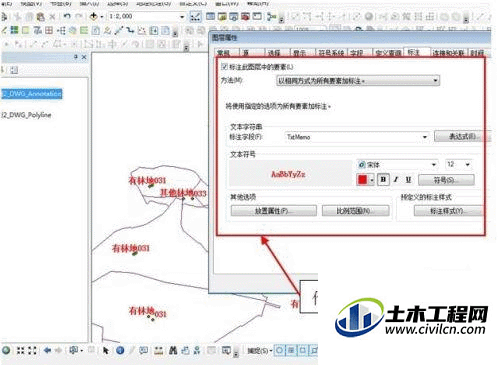Switch to the 选择 (Selection) tab
Viewport: 500px width, 365px height.
pyautogui.click(x=274, y=53)
